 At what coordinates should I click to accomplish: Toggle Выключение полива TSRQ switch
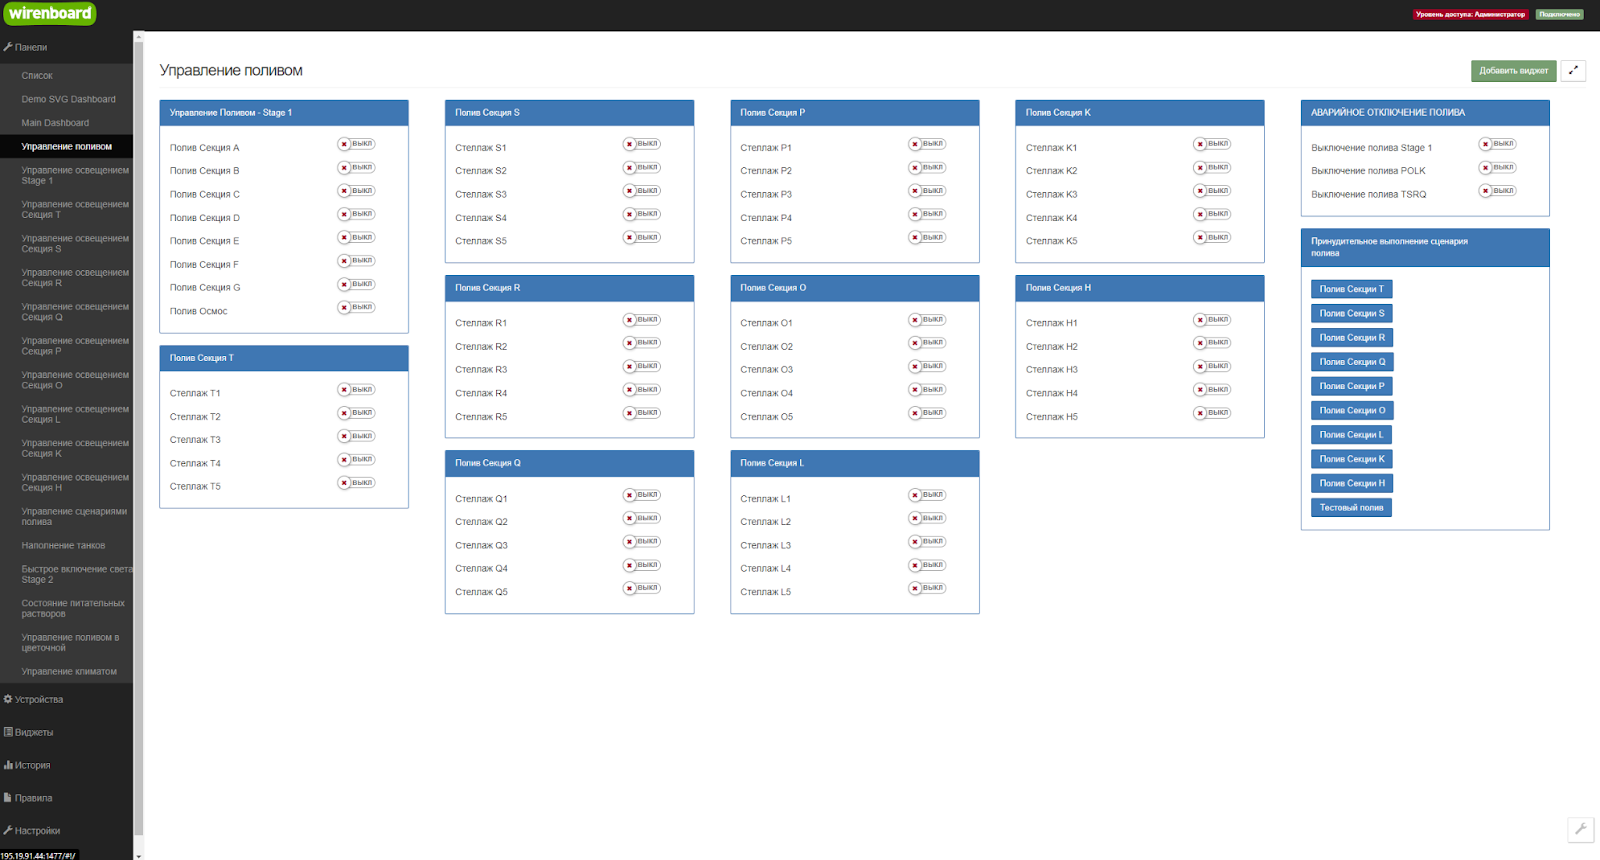click(x=1497, y=191)
